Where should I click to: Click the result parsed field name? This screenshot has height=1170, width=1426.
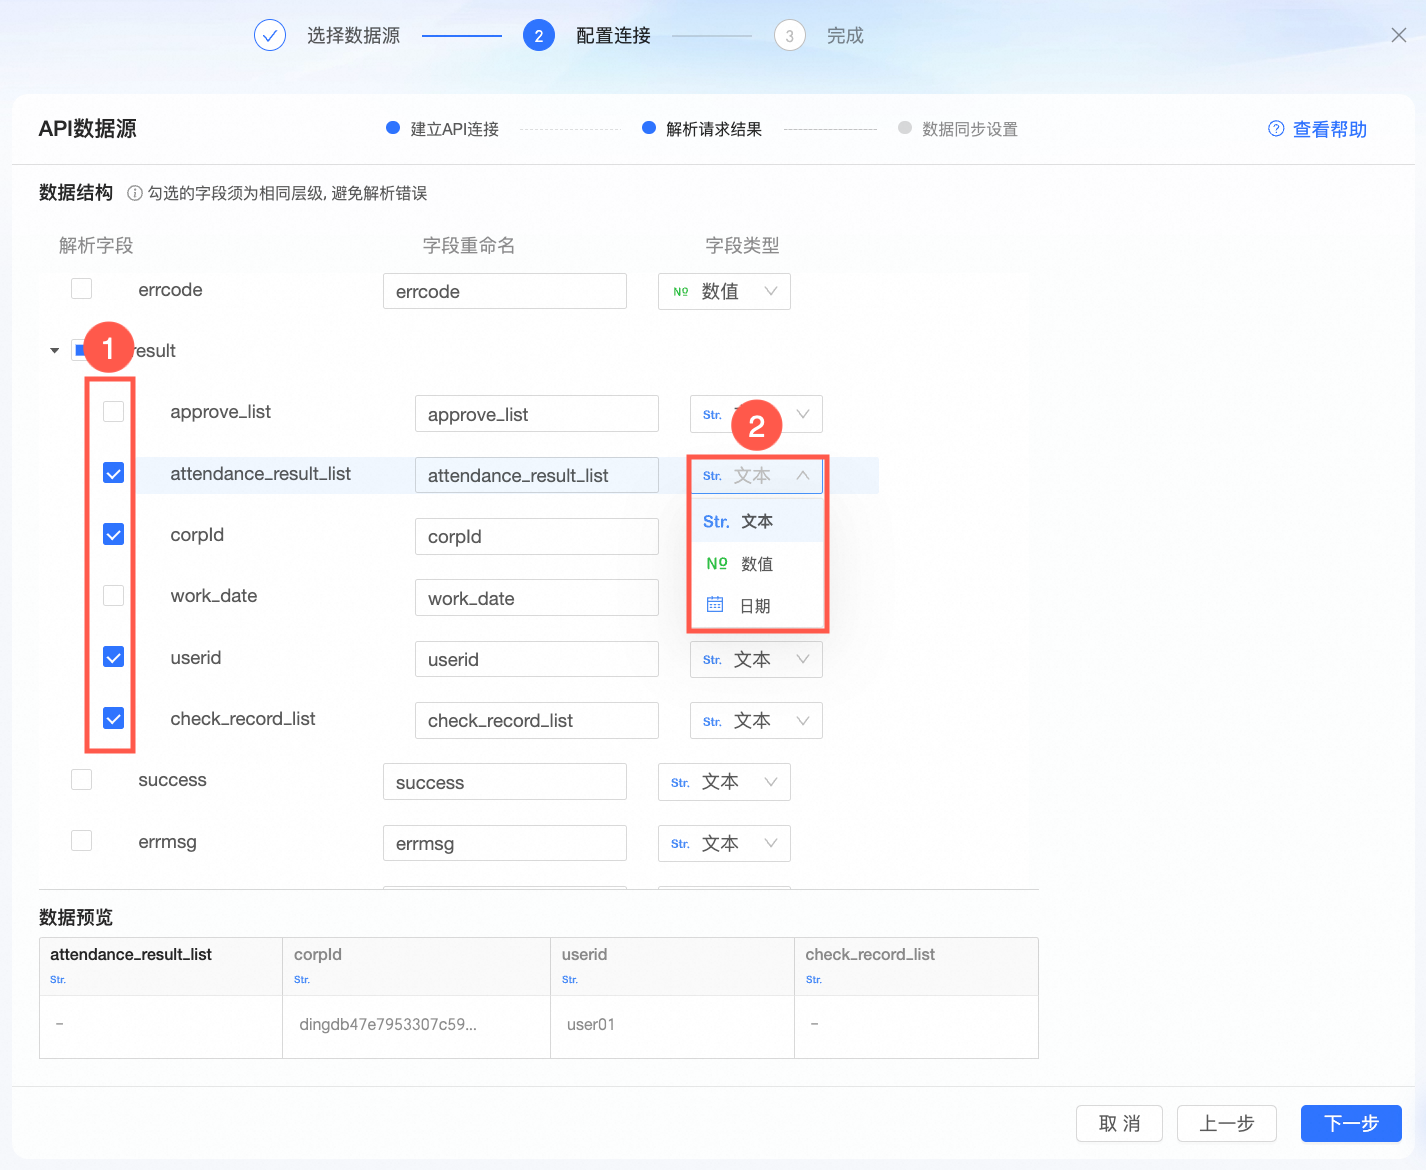(x=155, y=351)
